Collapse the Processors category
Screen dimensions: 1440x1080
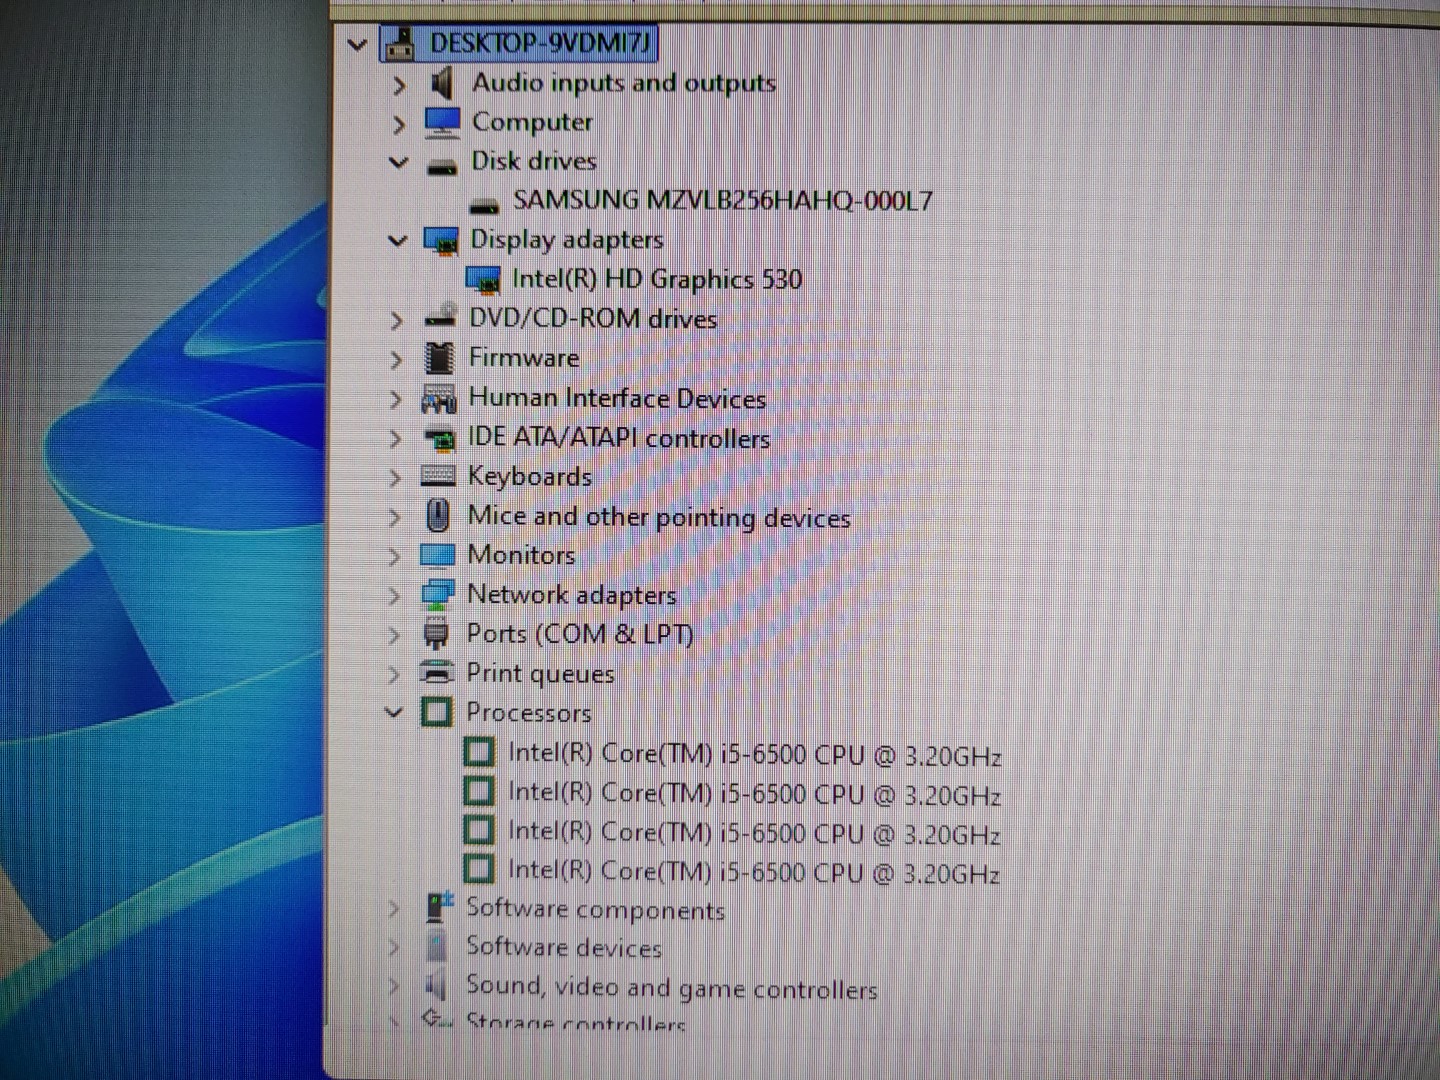click(x=394, y=713)
